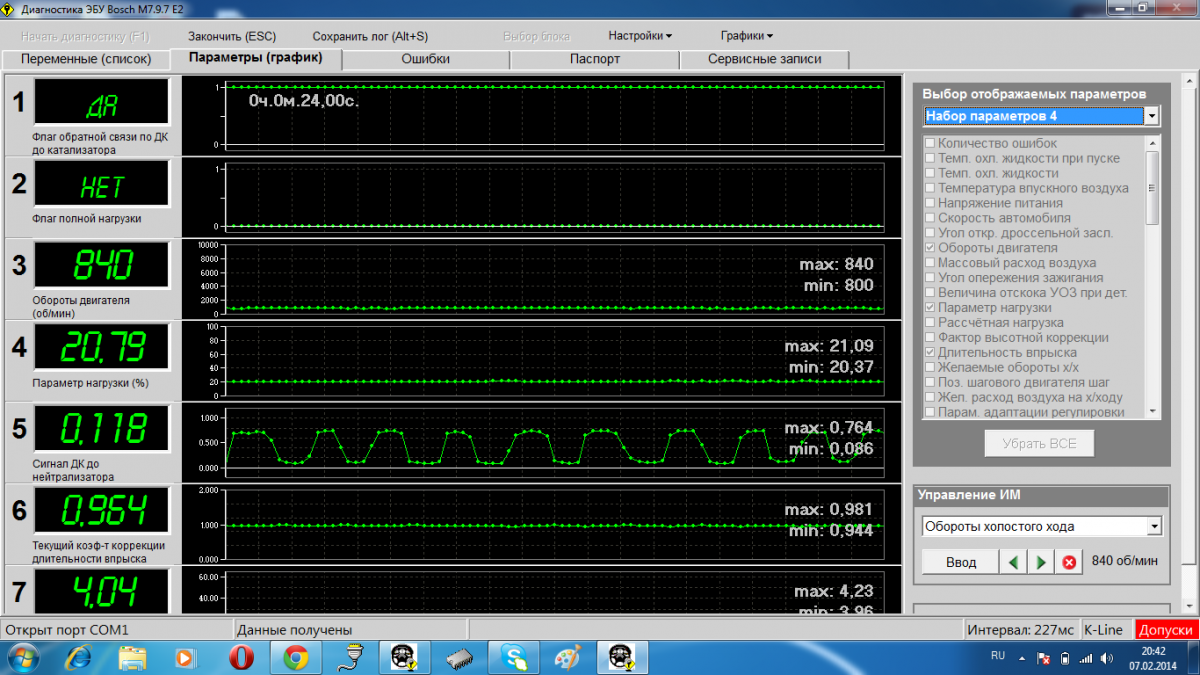Image resolution: width=1200 pixels, height=675 pixels.
Task: Expand the Набор параметров 4 dropdown
Action: (1152, 116)
